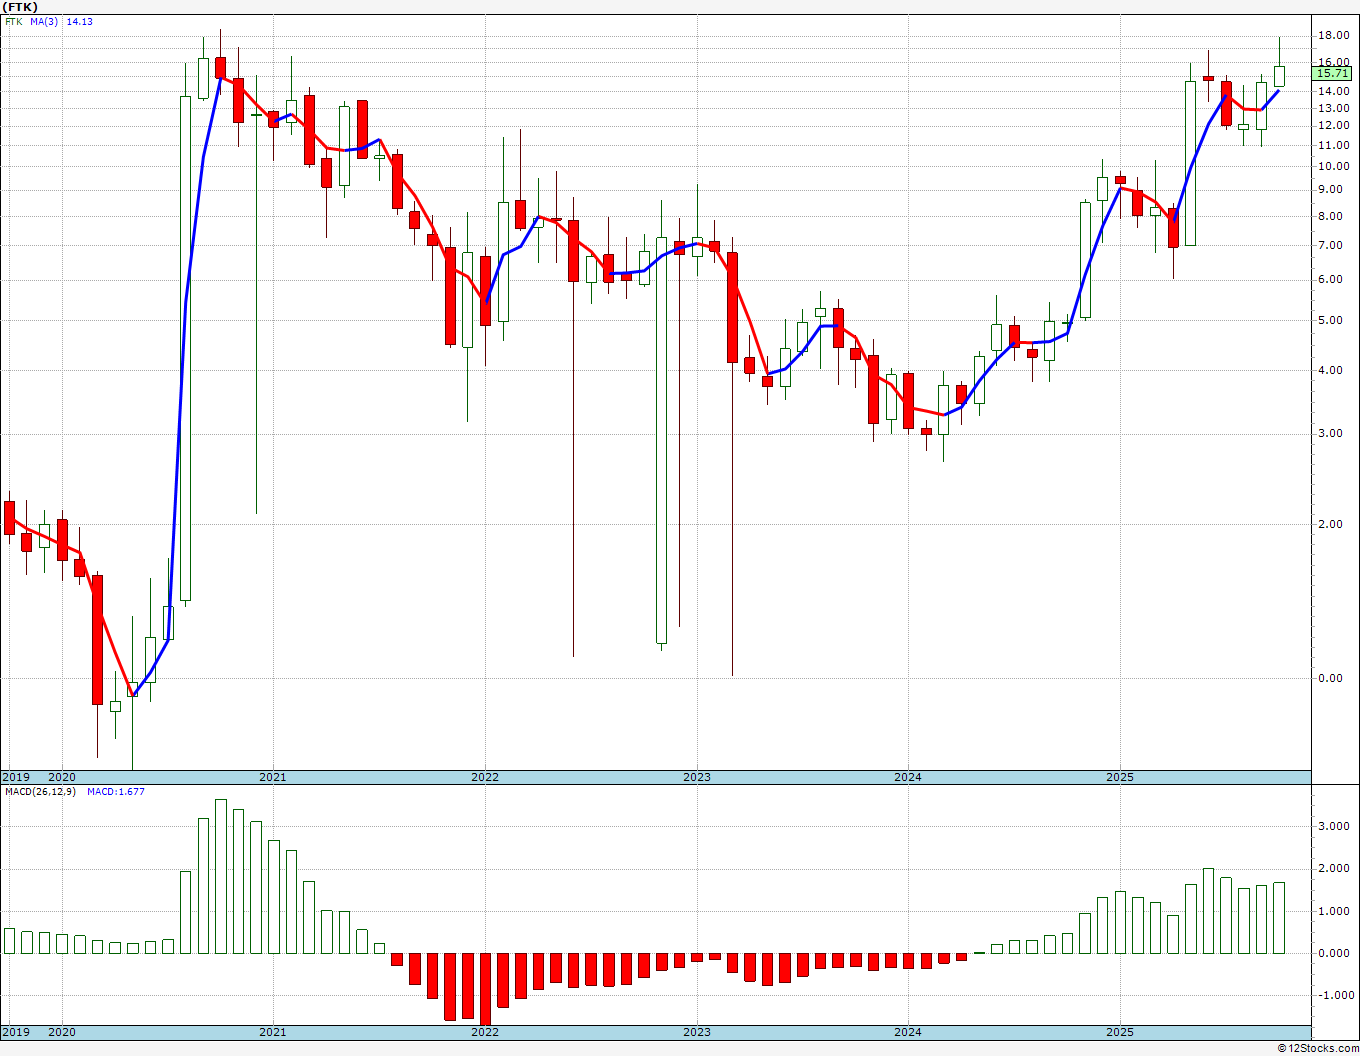Select the 18.00 price axis label
The image size is (1360, 1056).
click(1333, 36)
